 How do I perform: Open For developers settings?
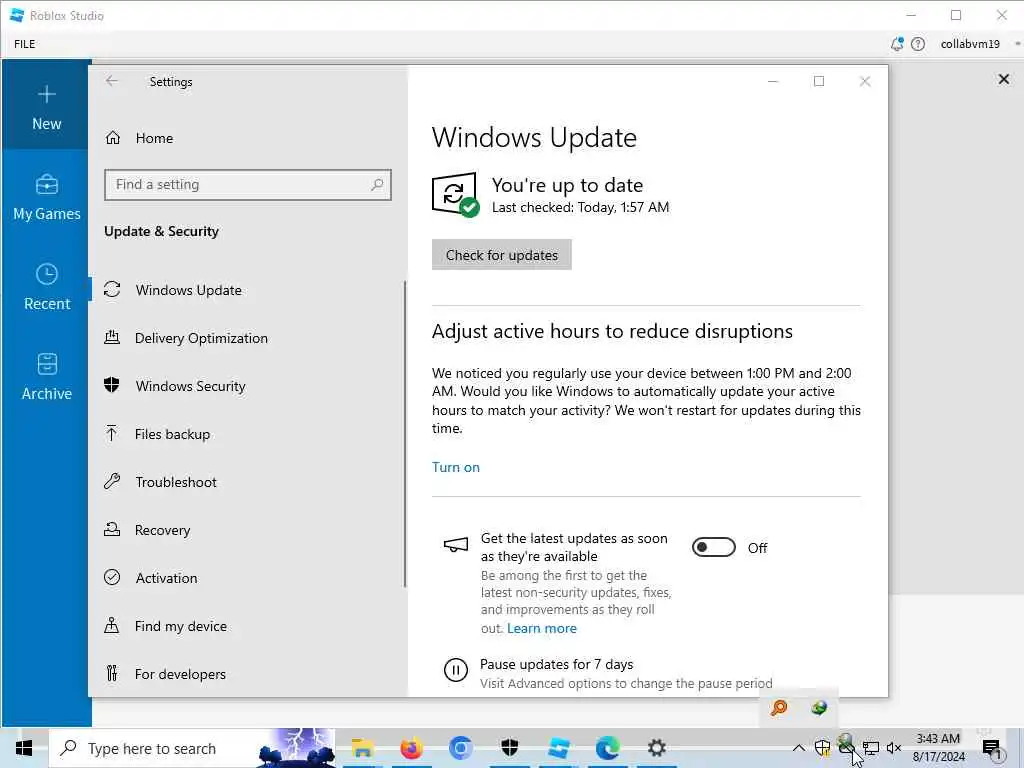pos(248,674)
